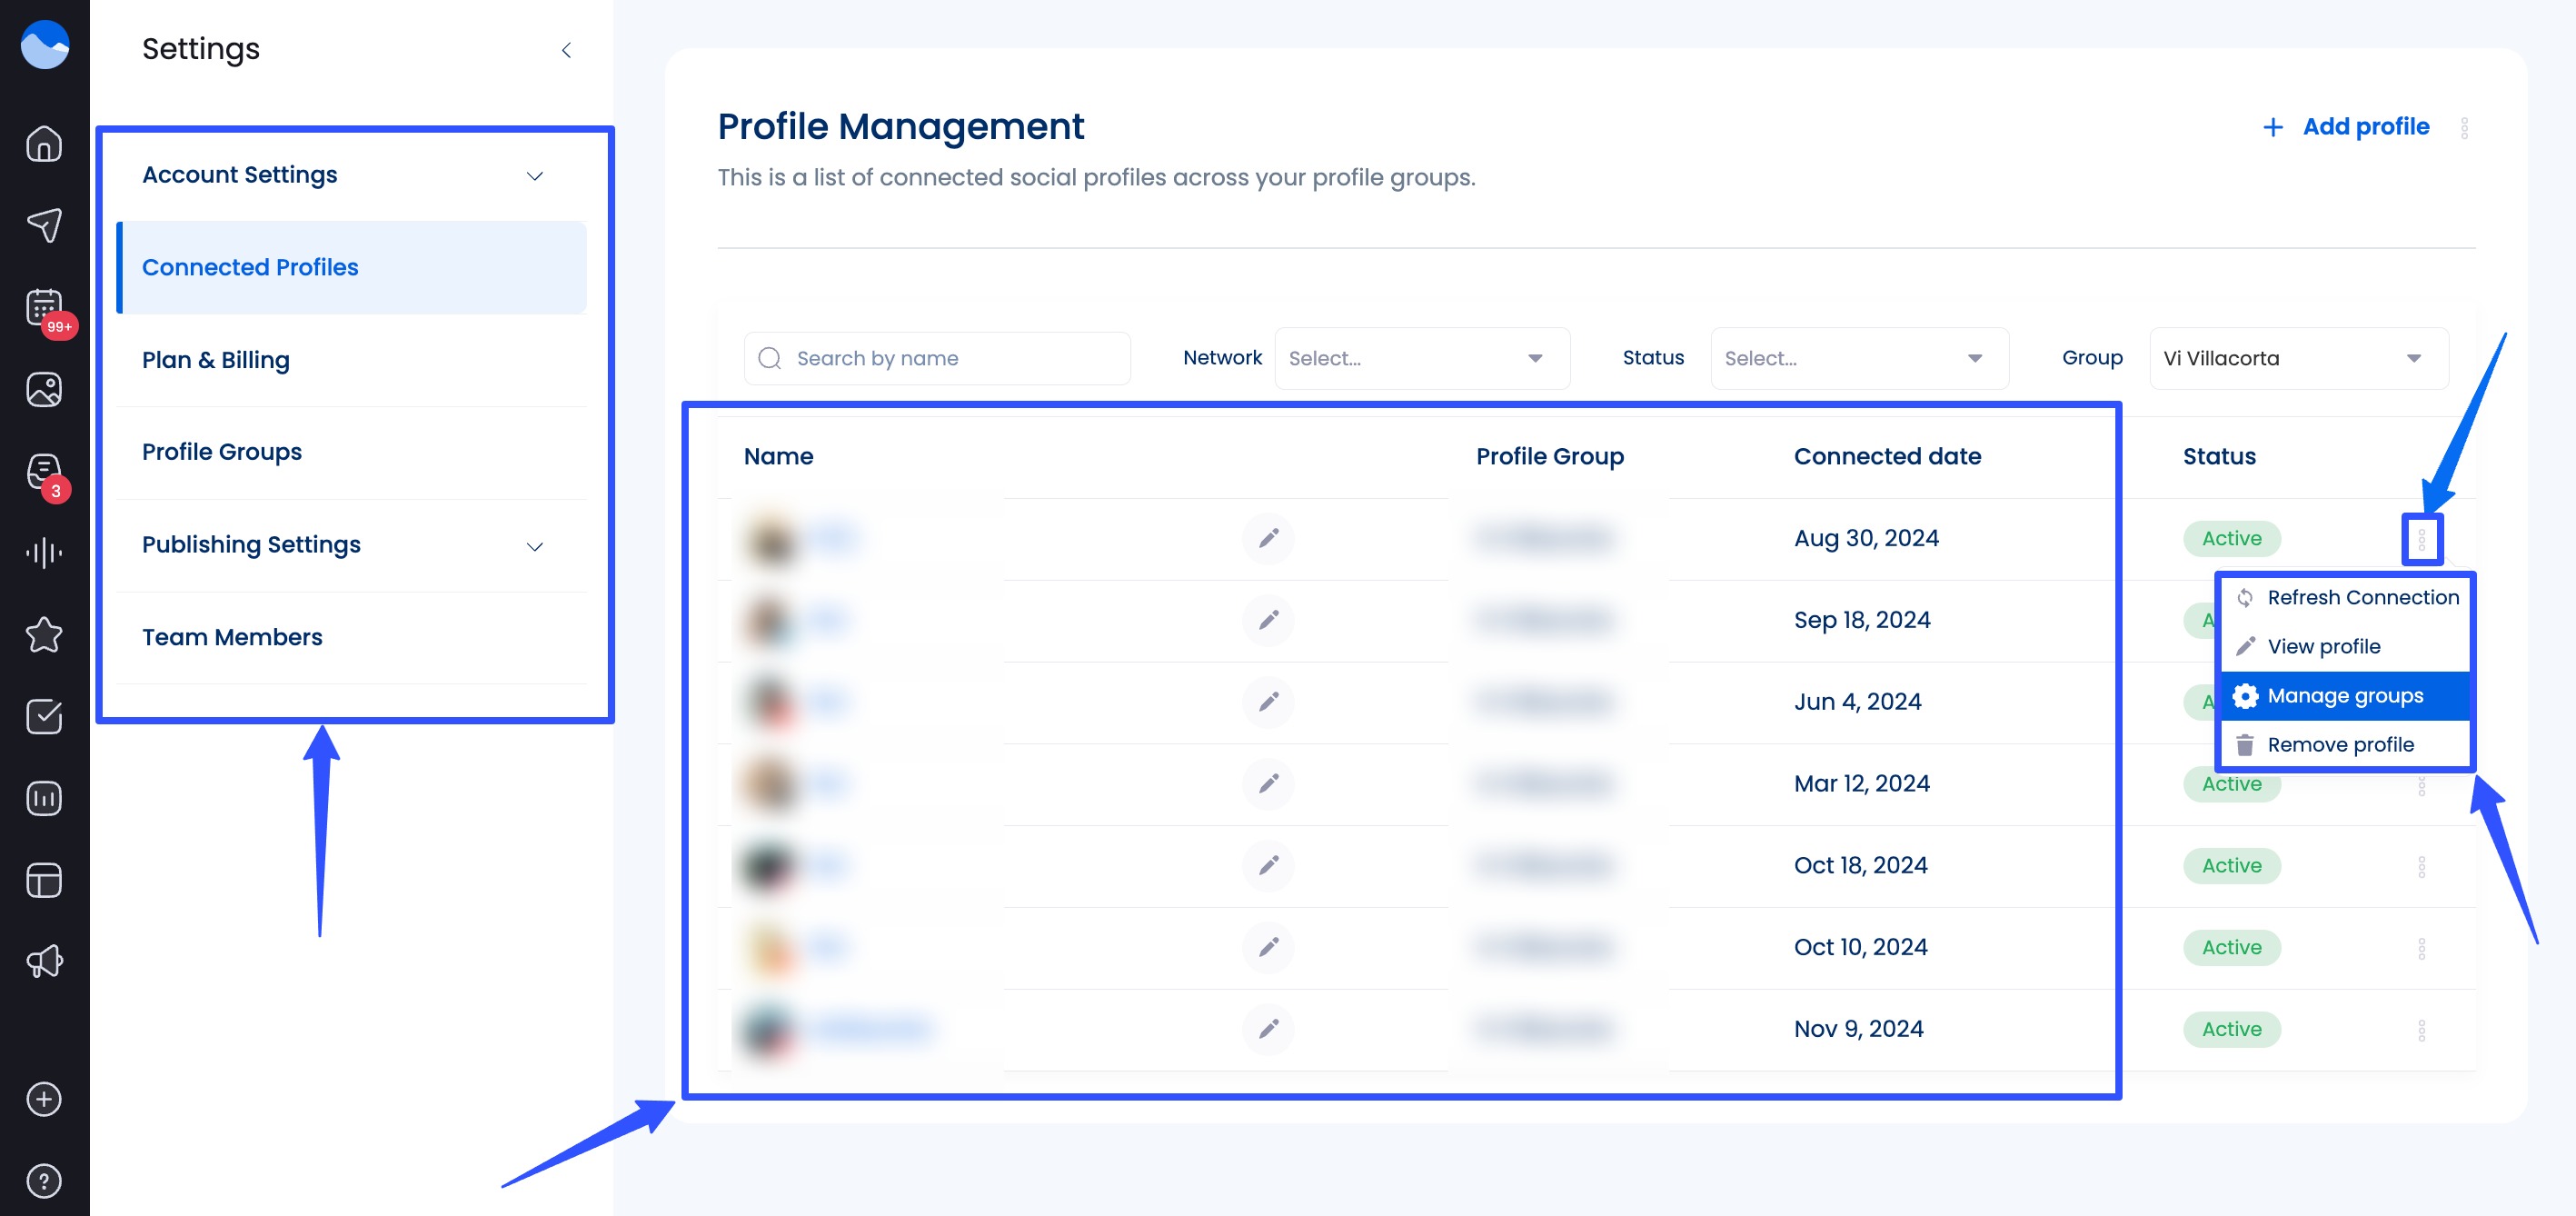2576x1216 pixels.
Task: Choose Manage groups from context menu
Action: tap(2345, 695)
